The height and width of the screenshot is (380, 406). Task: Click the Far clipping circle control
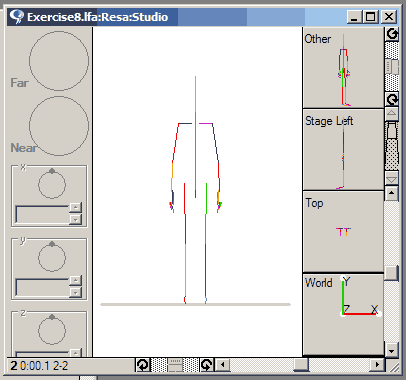pyautogui.click(x=59, y=61)
